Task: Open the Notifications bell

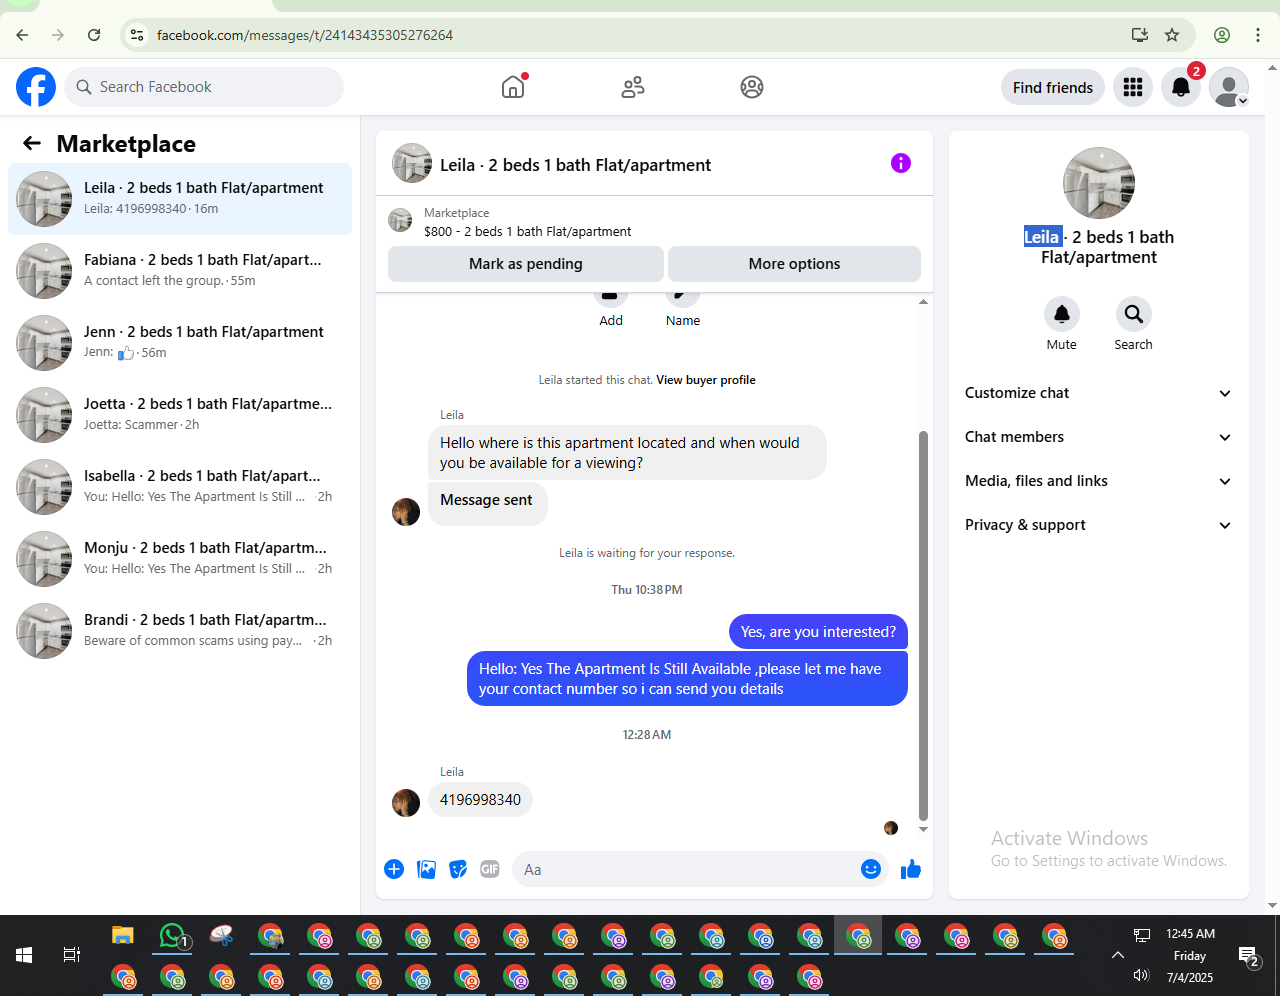Action: tap(1181, 87)
